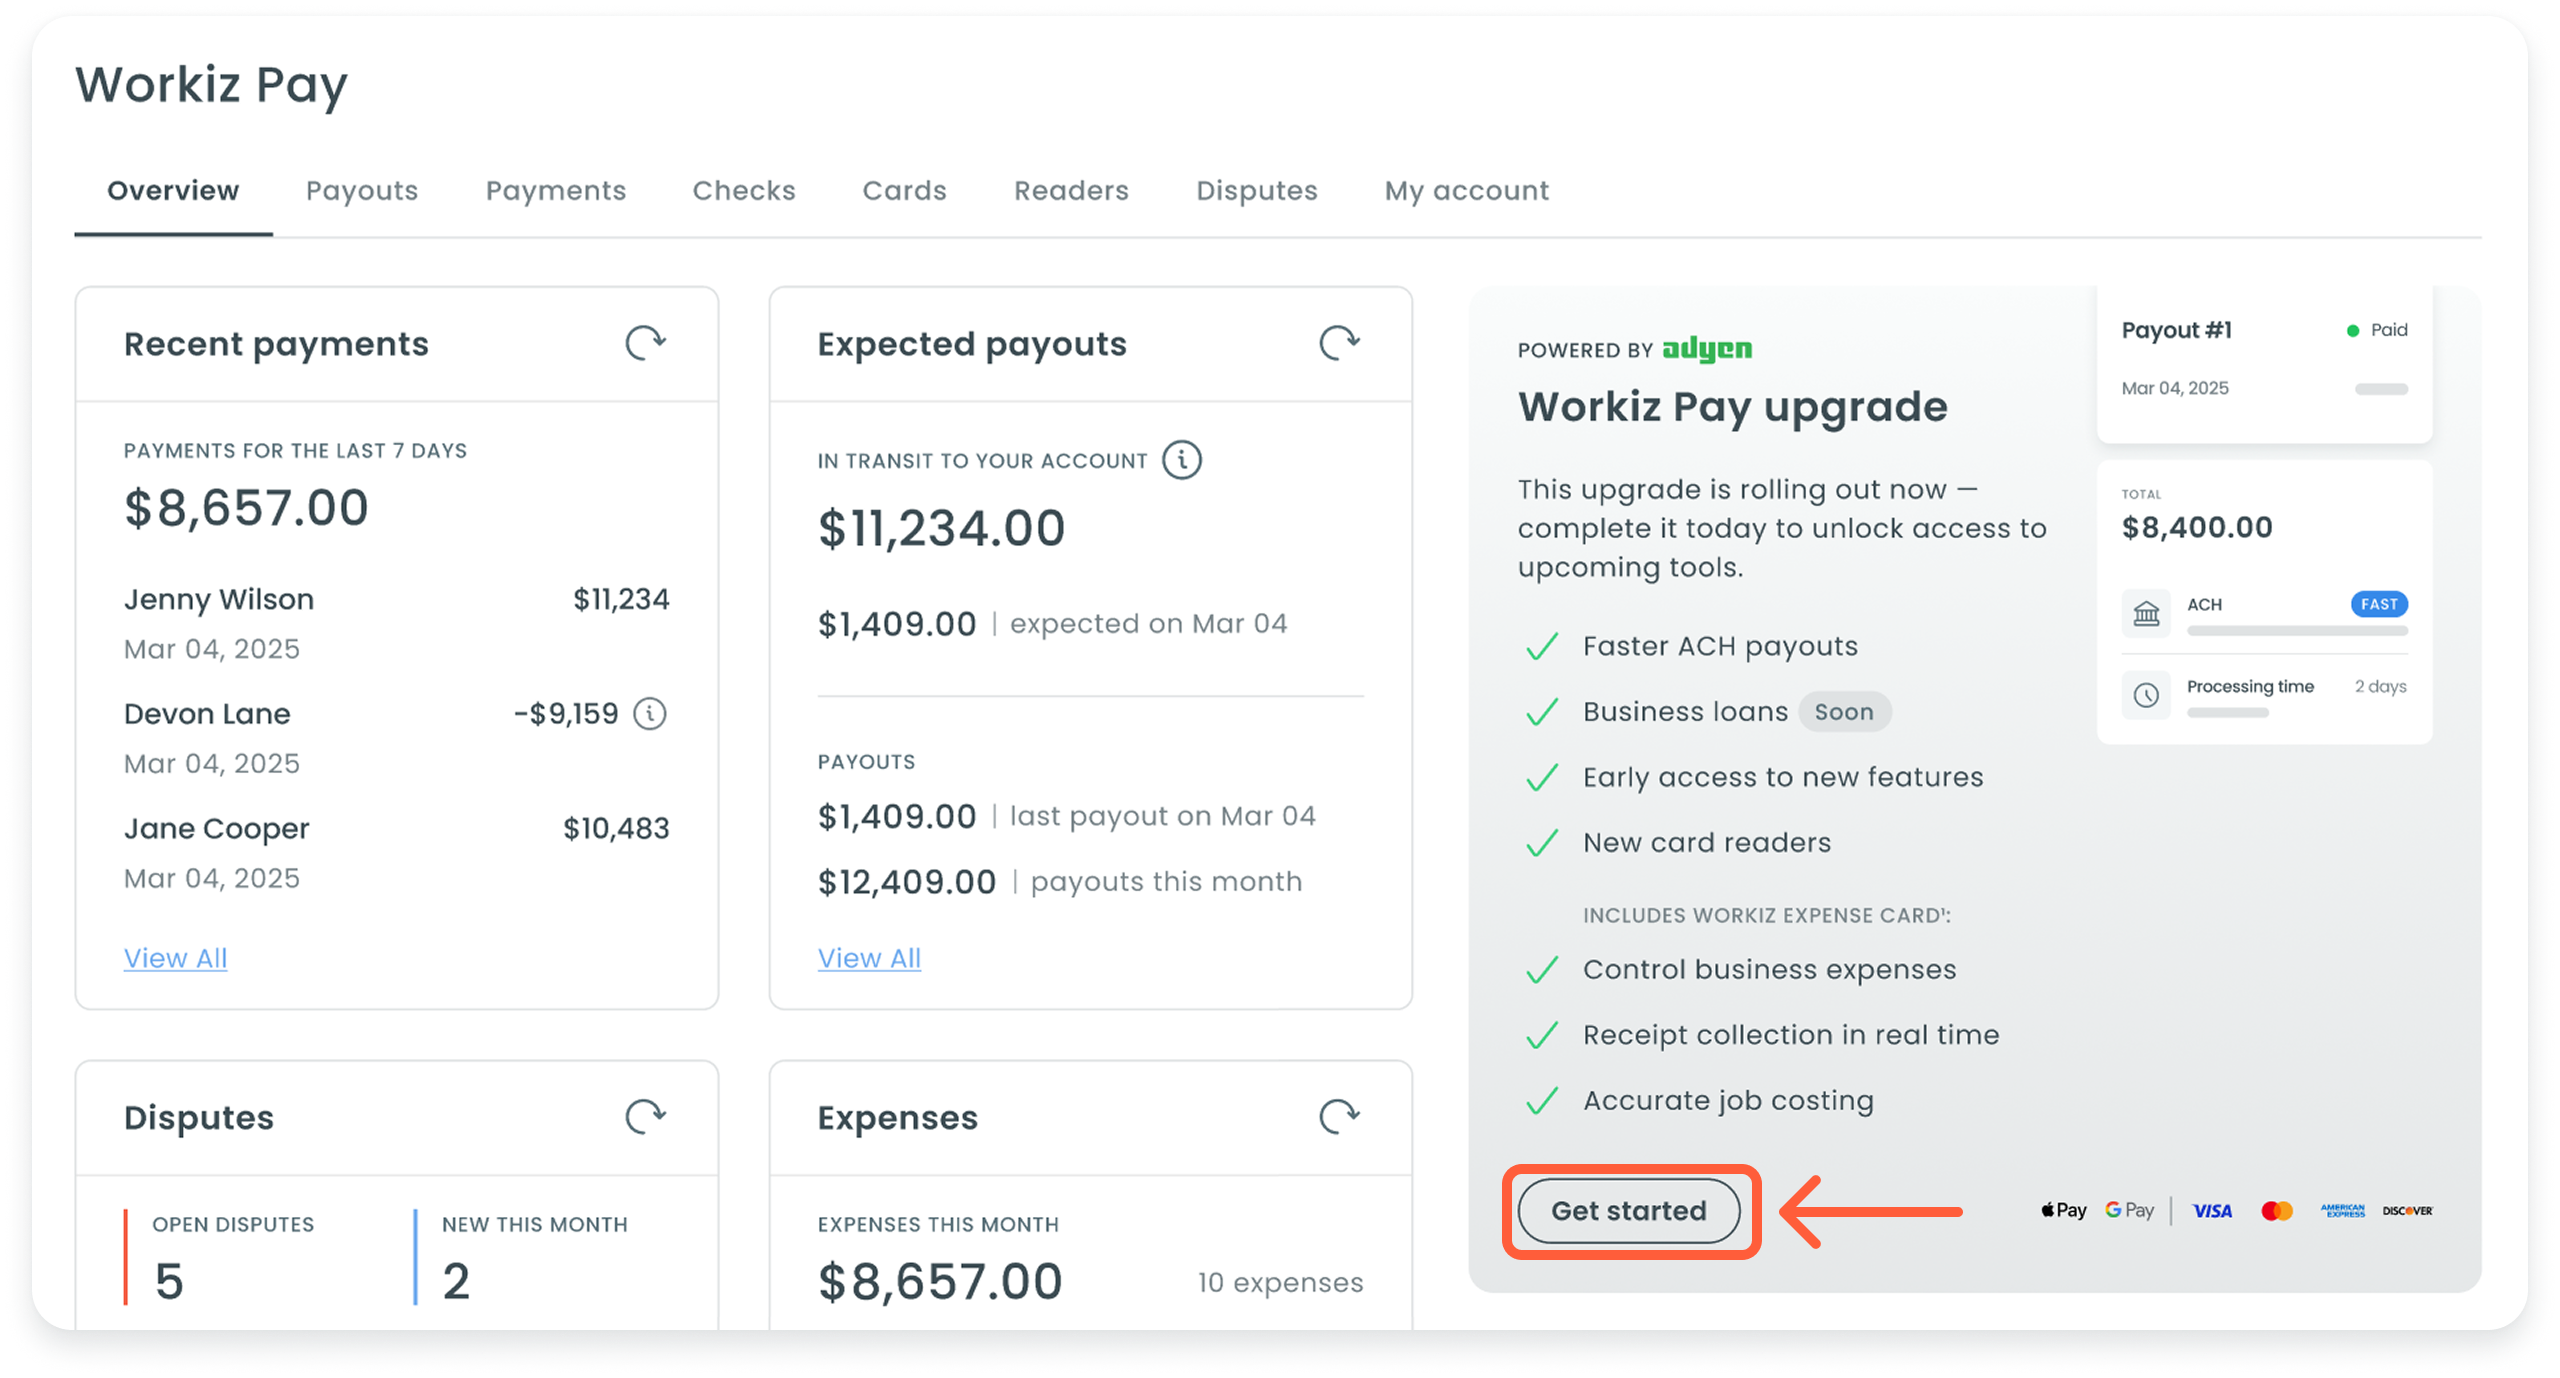Image resolution: width=2560 pixels, height=1378 pixels.
Task: Select the Jenny Wilson payment entry
Action: pyautogui.click(x=396, y=623)
